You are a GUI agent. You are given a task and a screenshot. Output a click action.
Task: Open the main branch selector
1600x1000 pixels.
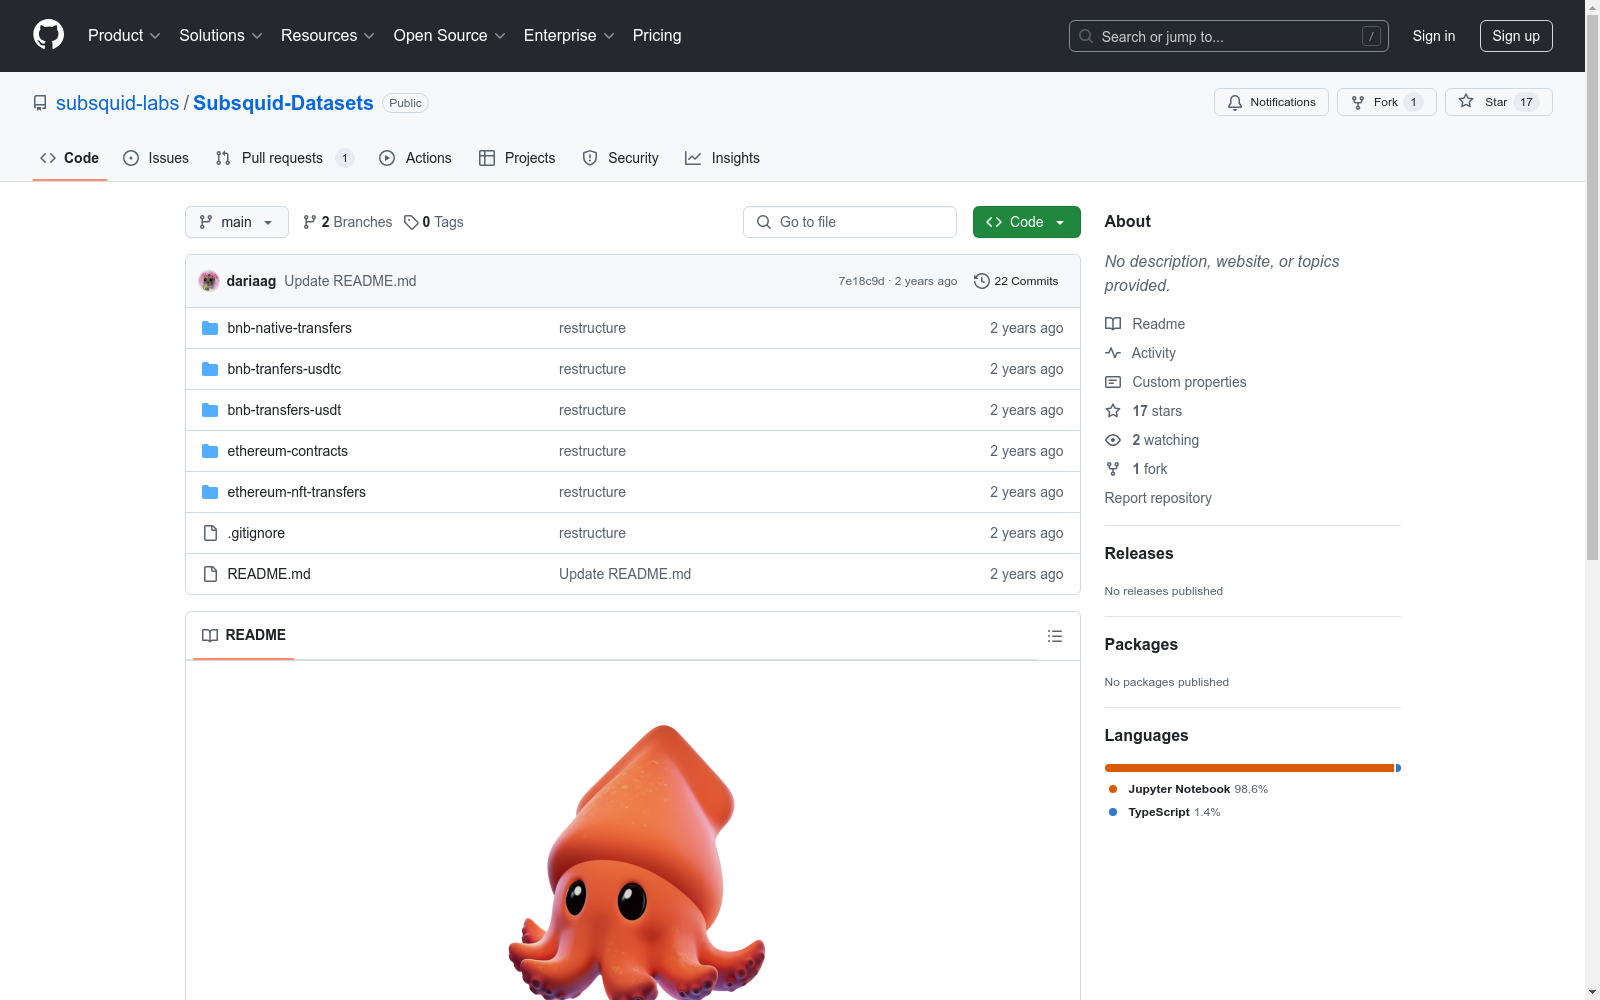click(237, 222)
